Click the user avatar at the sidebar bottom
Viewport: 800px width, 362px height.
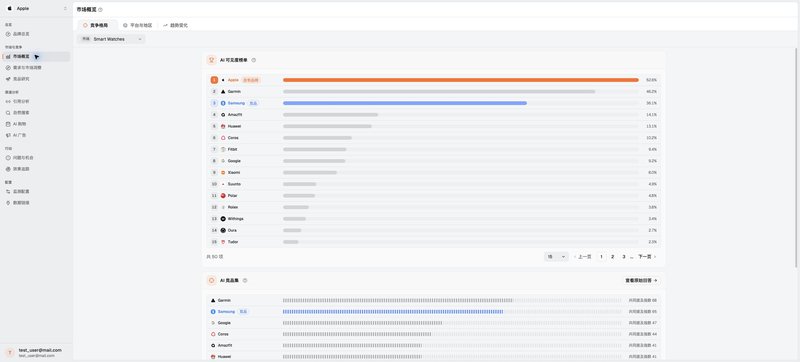click(x=10, y=352)
